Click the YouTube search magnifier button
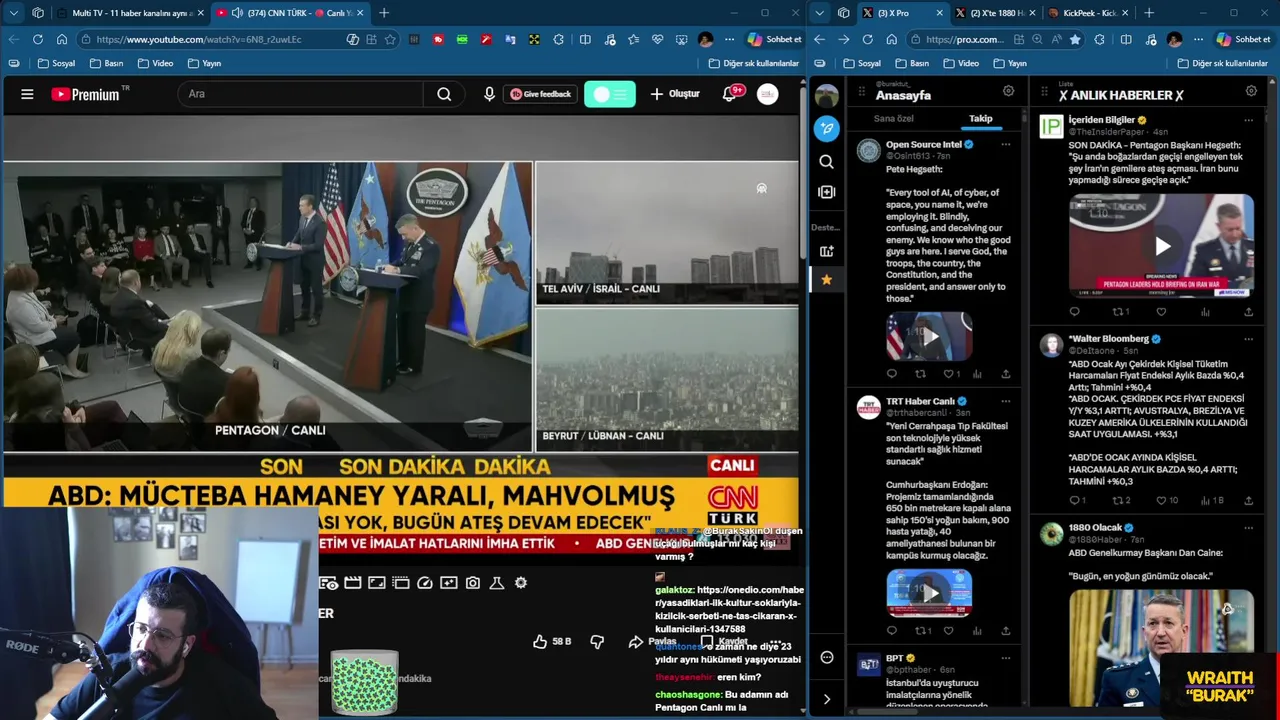The width and height of the screenshot is (1280, 720). pyautogui.click(x=444, y=94)
